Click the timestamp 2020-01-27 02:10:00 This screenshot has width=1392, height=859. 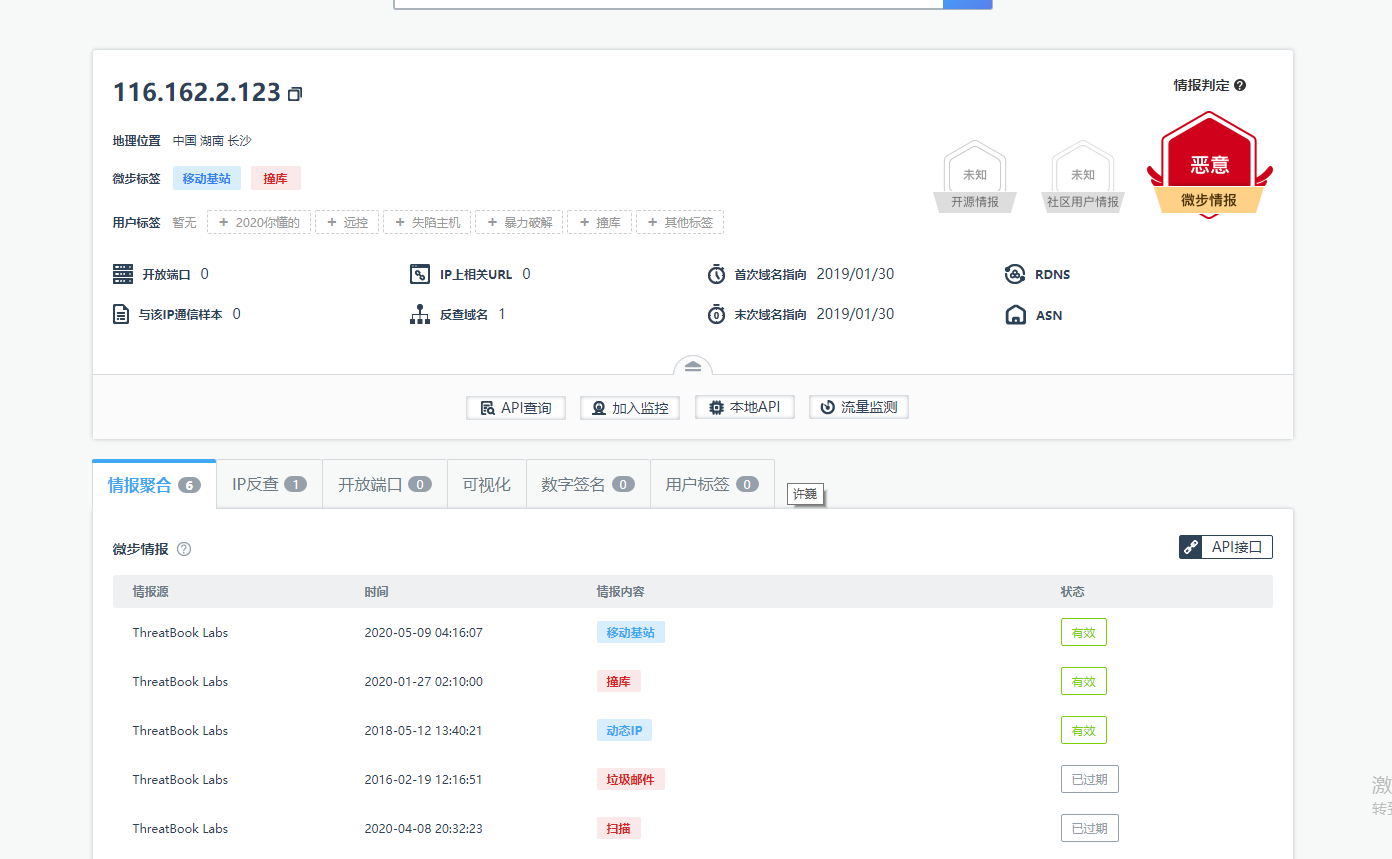(424, 681)
